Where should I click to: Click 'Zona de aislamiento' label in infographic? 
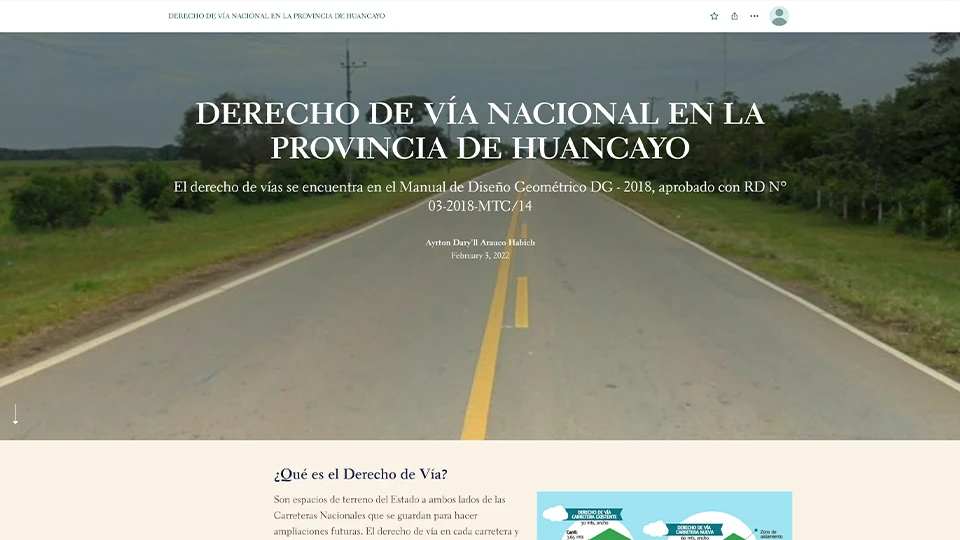[x=773, y=533]
